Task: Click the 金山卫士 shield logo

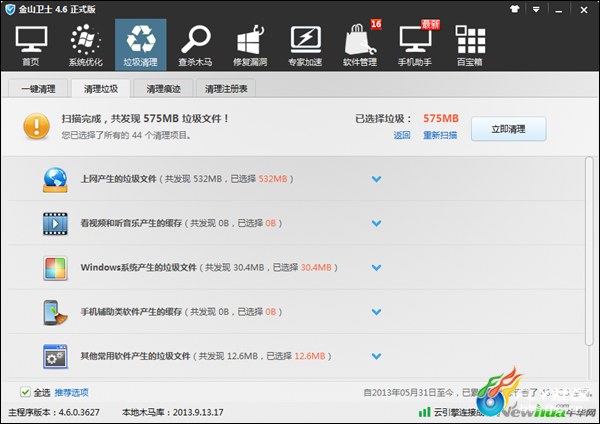Action: [10, 9]
